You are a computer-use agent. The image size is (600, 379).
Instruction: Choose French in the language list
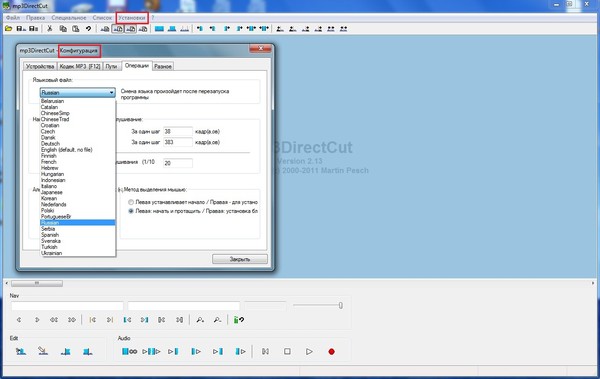[78, 162]
